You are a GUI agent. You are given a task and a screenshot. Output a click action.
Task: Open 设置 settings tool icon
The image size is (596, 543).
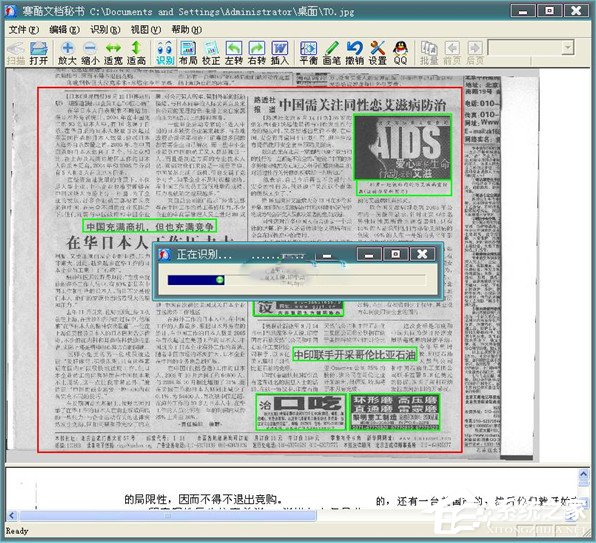pyautogui.click(x=377, y=53)
